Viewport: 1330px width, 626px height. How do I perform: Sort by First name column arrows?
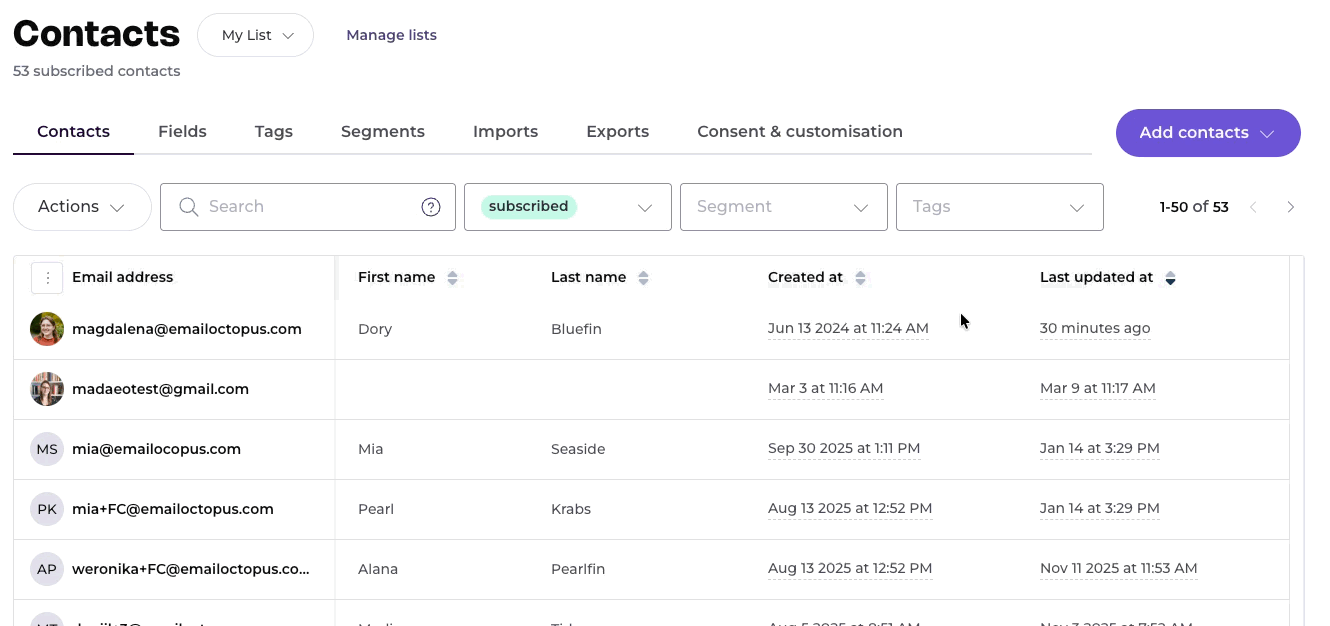452,278
